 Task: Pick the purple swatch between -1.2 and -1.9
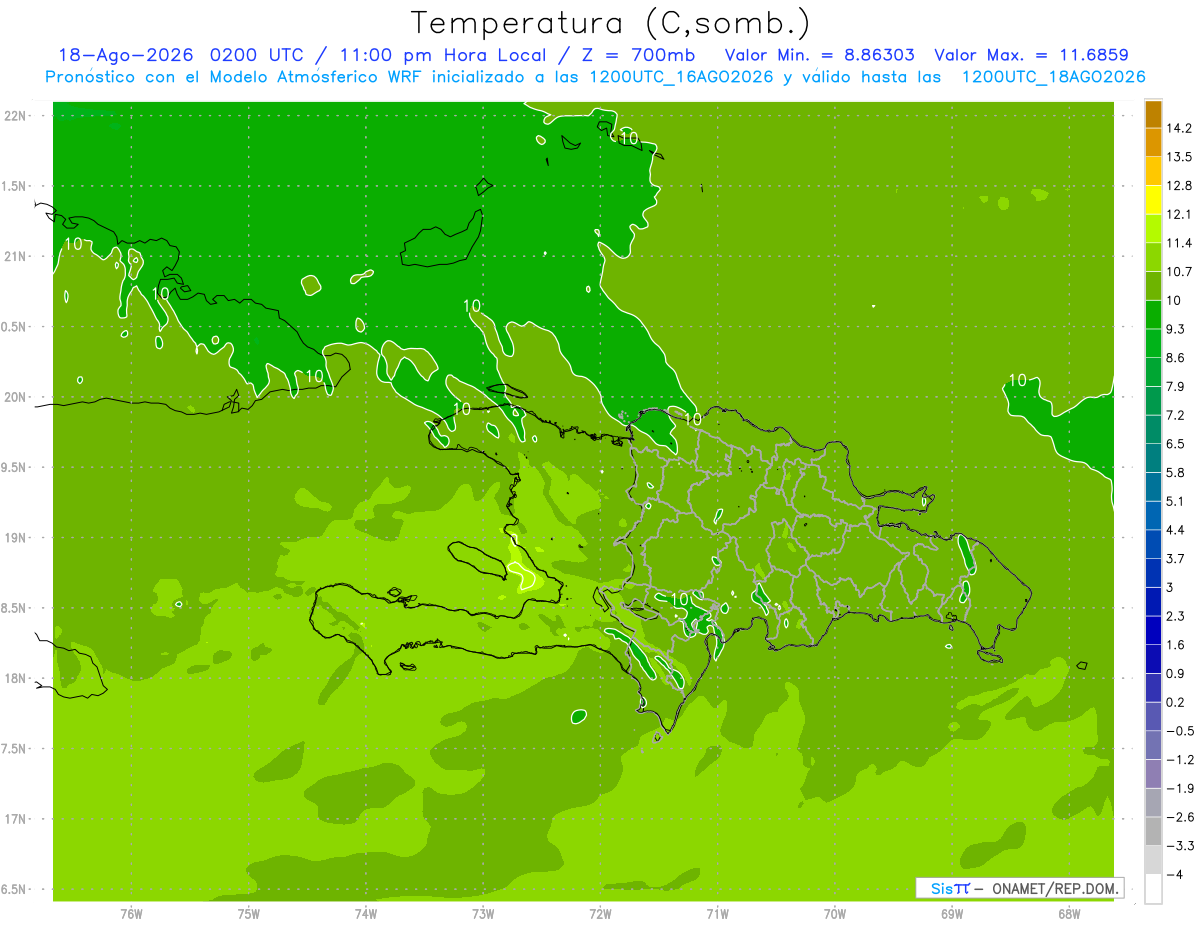(1153, 774)
